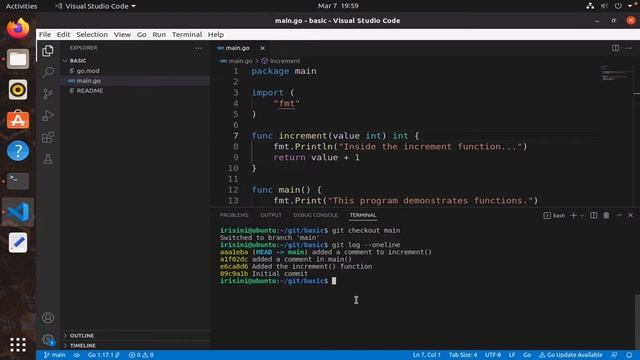Open the Manage gear in activity bar

pos(48,339)
